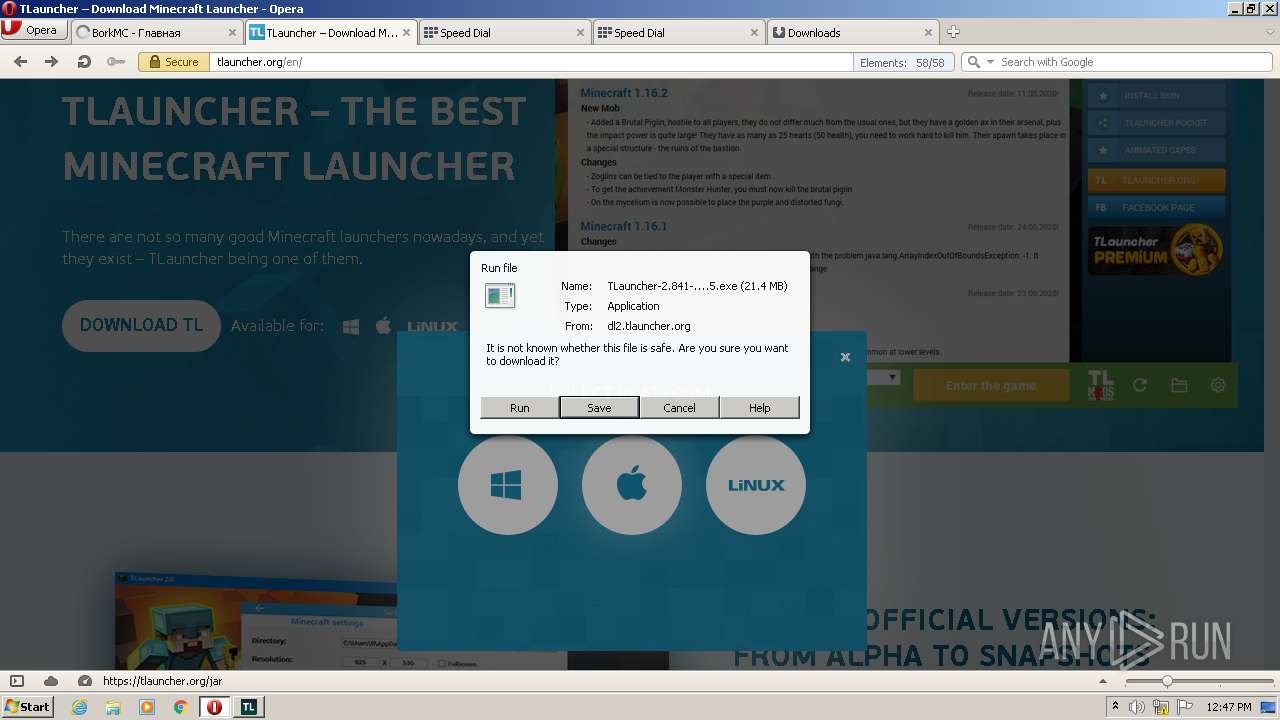1280x720 pixels.
Task: Click the FACEBOOK PAGE sidebar button
Action: coord(1156,208)
